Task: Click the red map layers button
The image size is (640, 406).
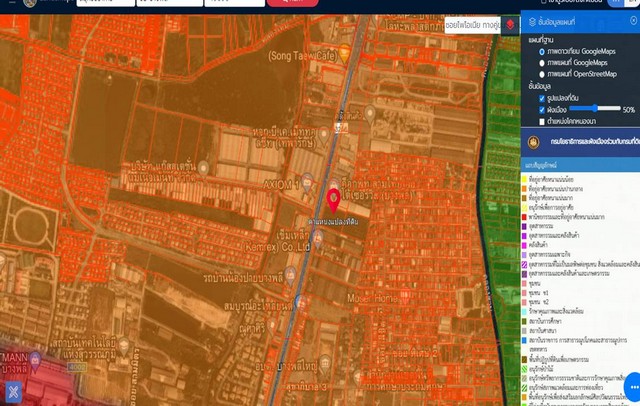Action: tap(510, 25)
